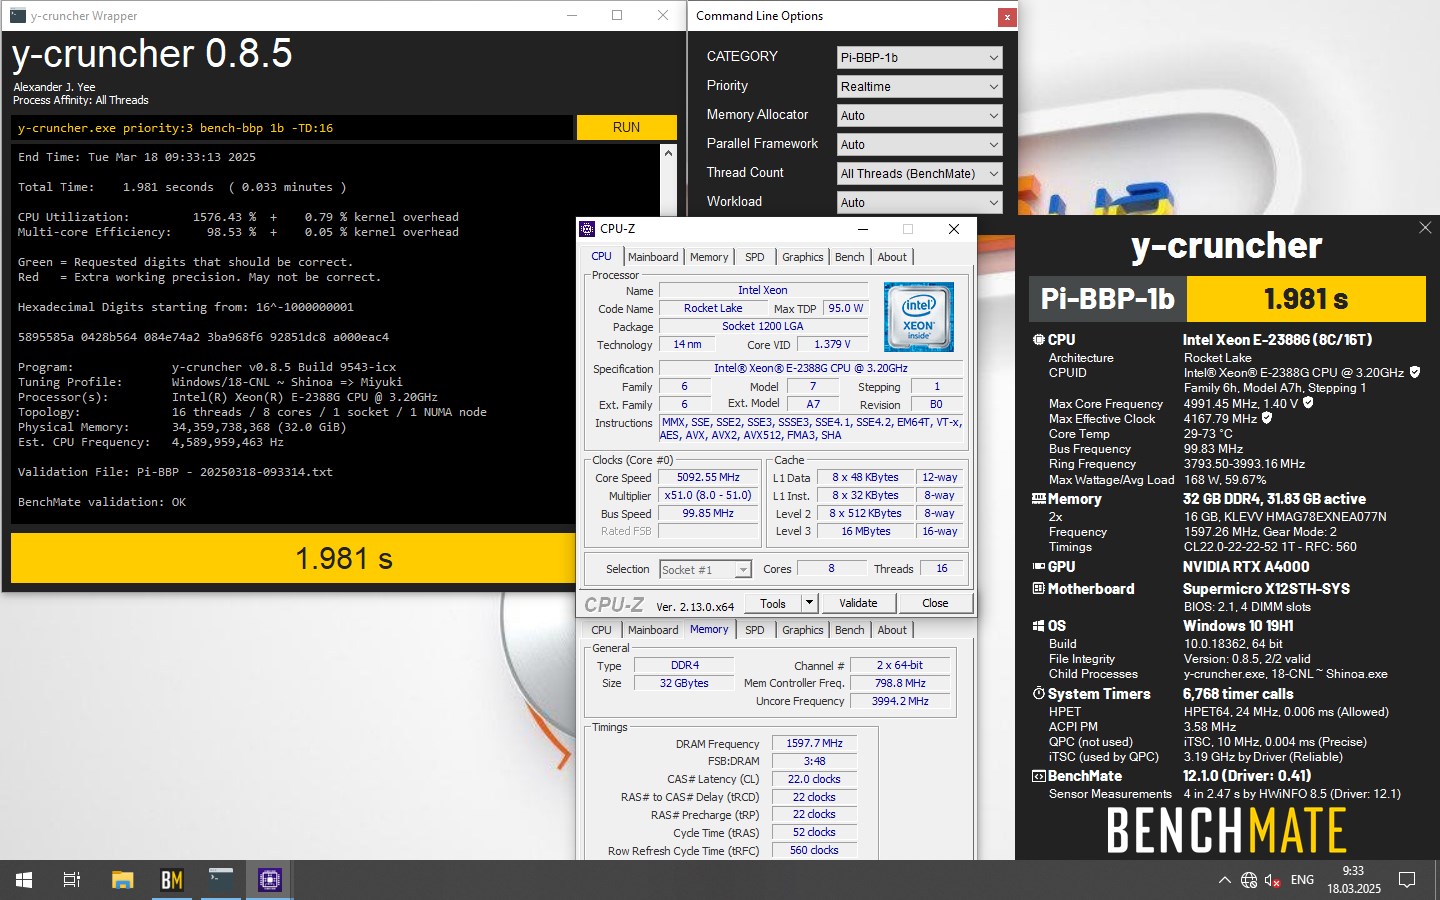Click the arrow next to CPU-Z Tools button
This screenshot has width=1440, height=900.
pos(810,603)
